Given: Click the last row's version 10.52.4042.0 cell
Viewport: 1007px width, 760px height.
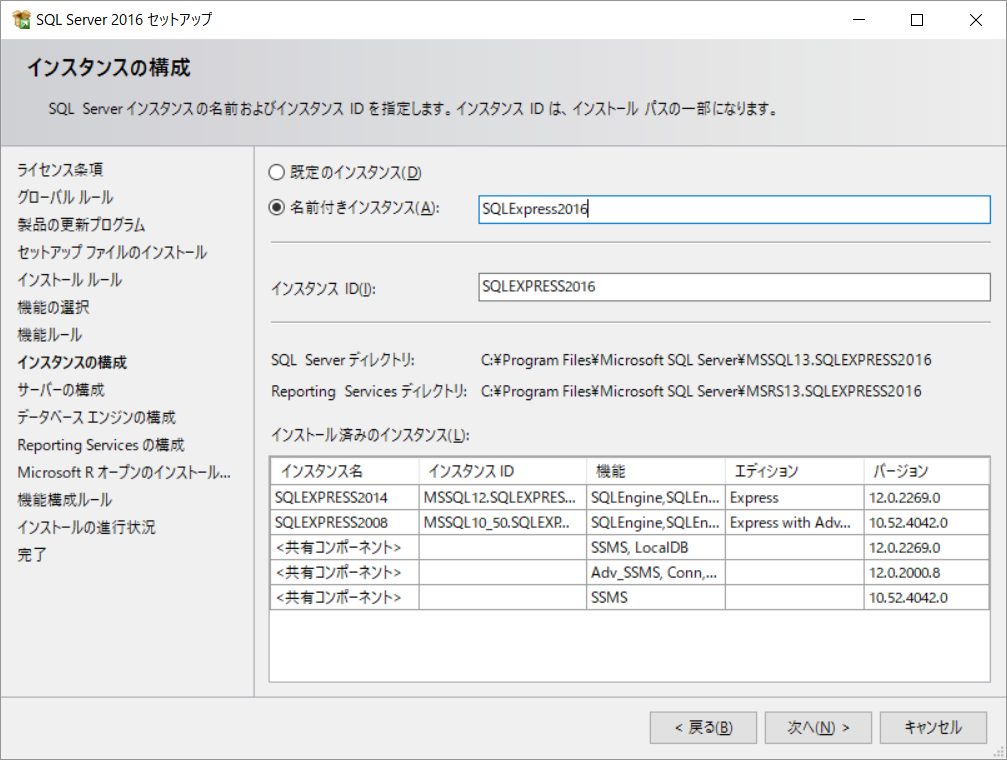Looking at the screenshot, I should coord(927,597).
